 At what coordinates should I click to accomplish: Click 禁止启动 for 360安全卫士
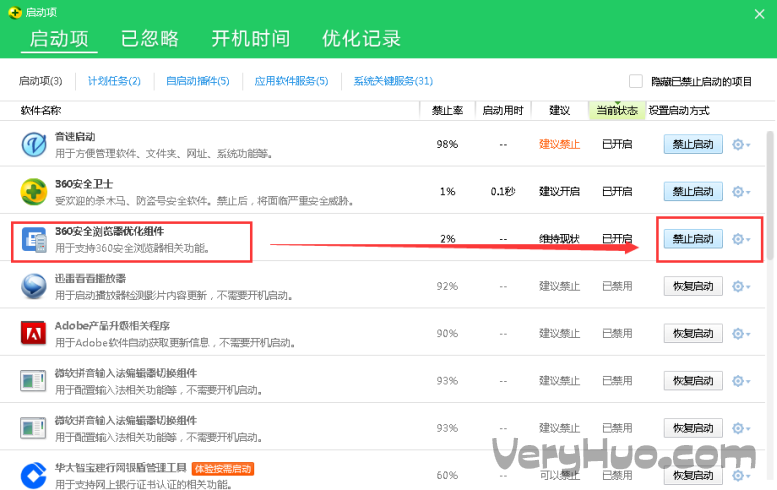point(693,191)
